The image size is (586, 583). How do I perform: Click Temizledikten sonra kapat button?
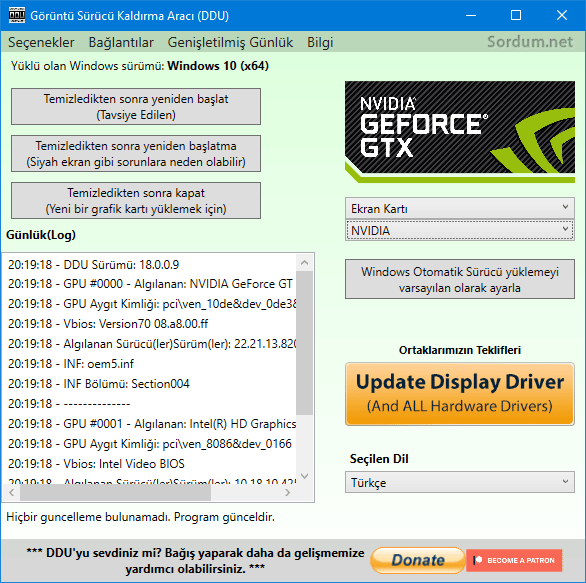136,201
